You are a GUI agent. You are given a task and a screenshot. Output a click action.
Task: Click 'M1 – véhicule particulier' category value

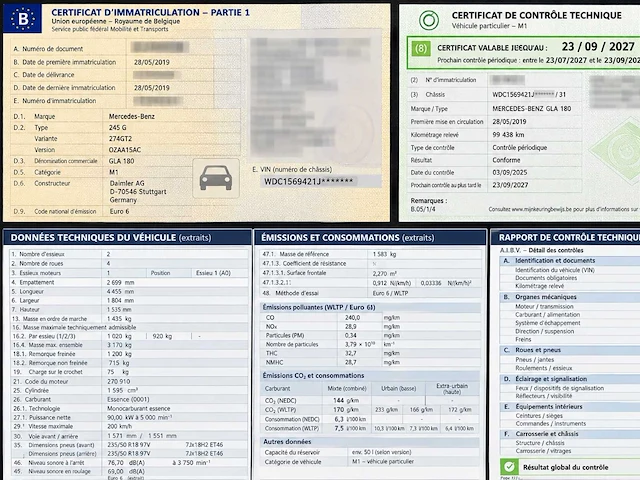pyautogui.click(x=383, y=462)
